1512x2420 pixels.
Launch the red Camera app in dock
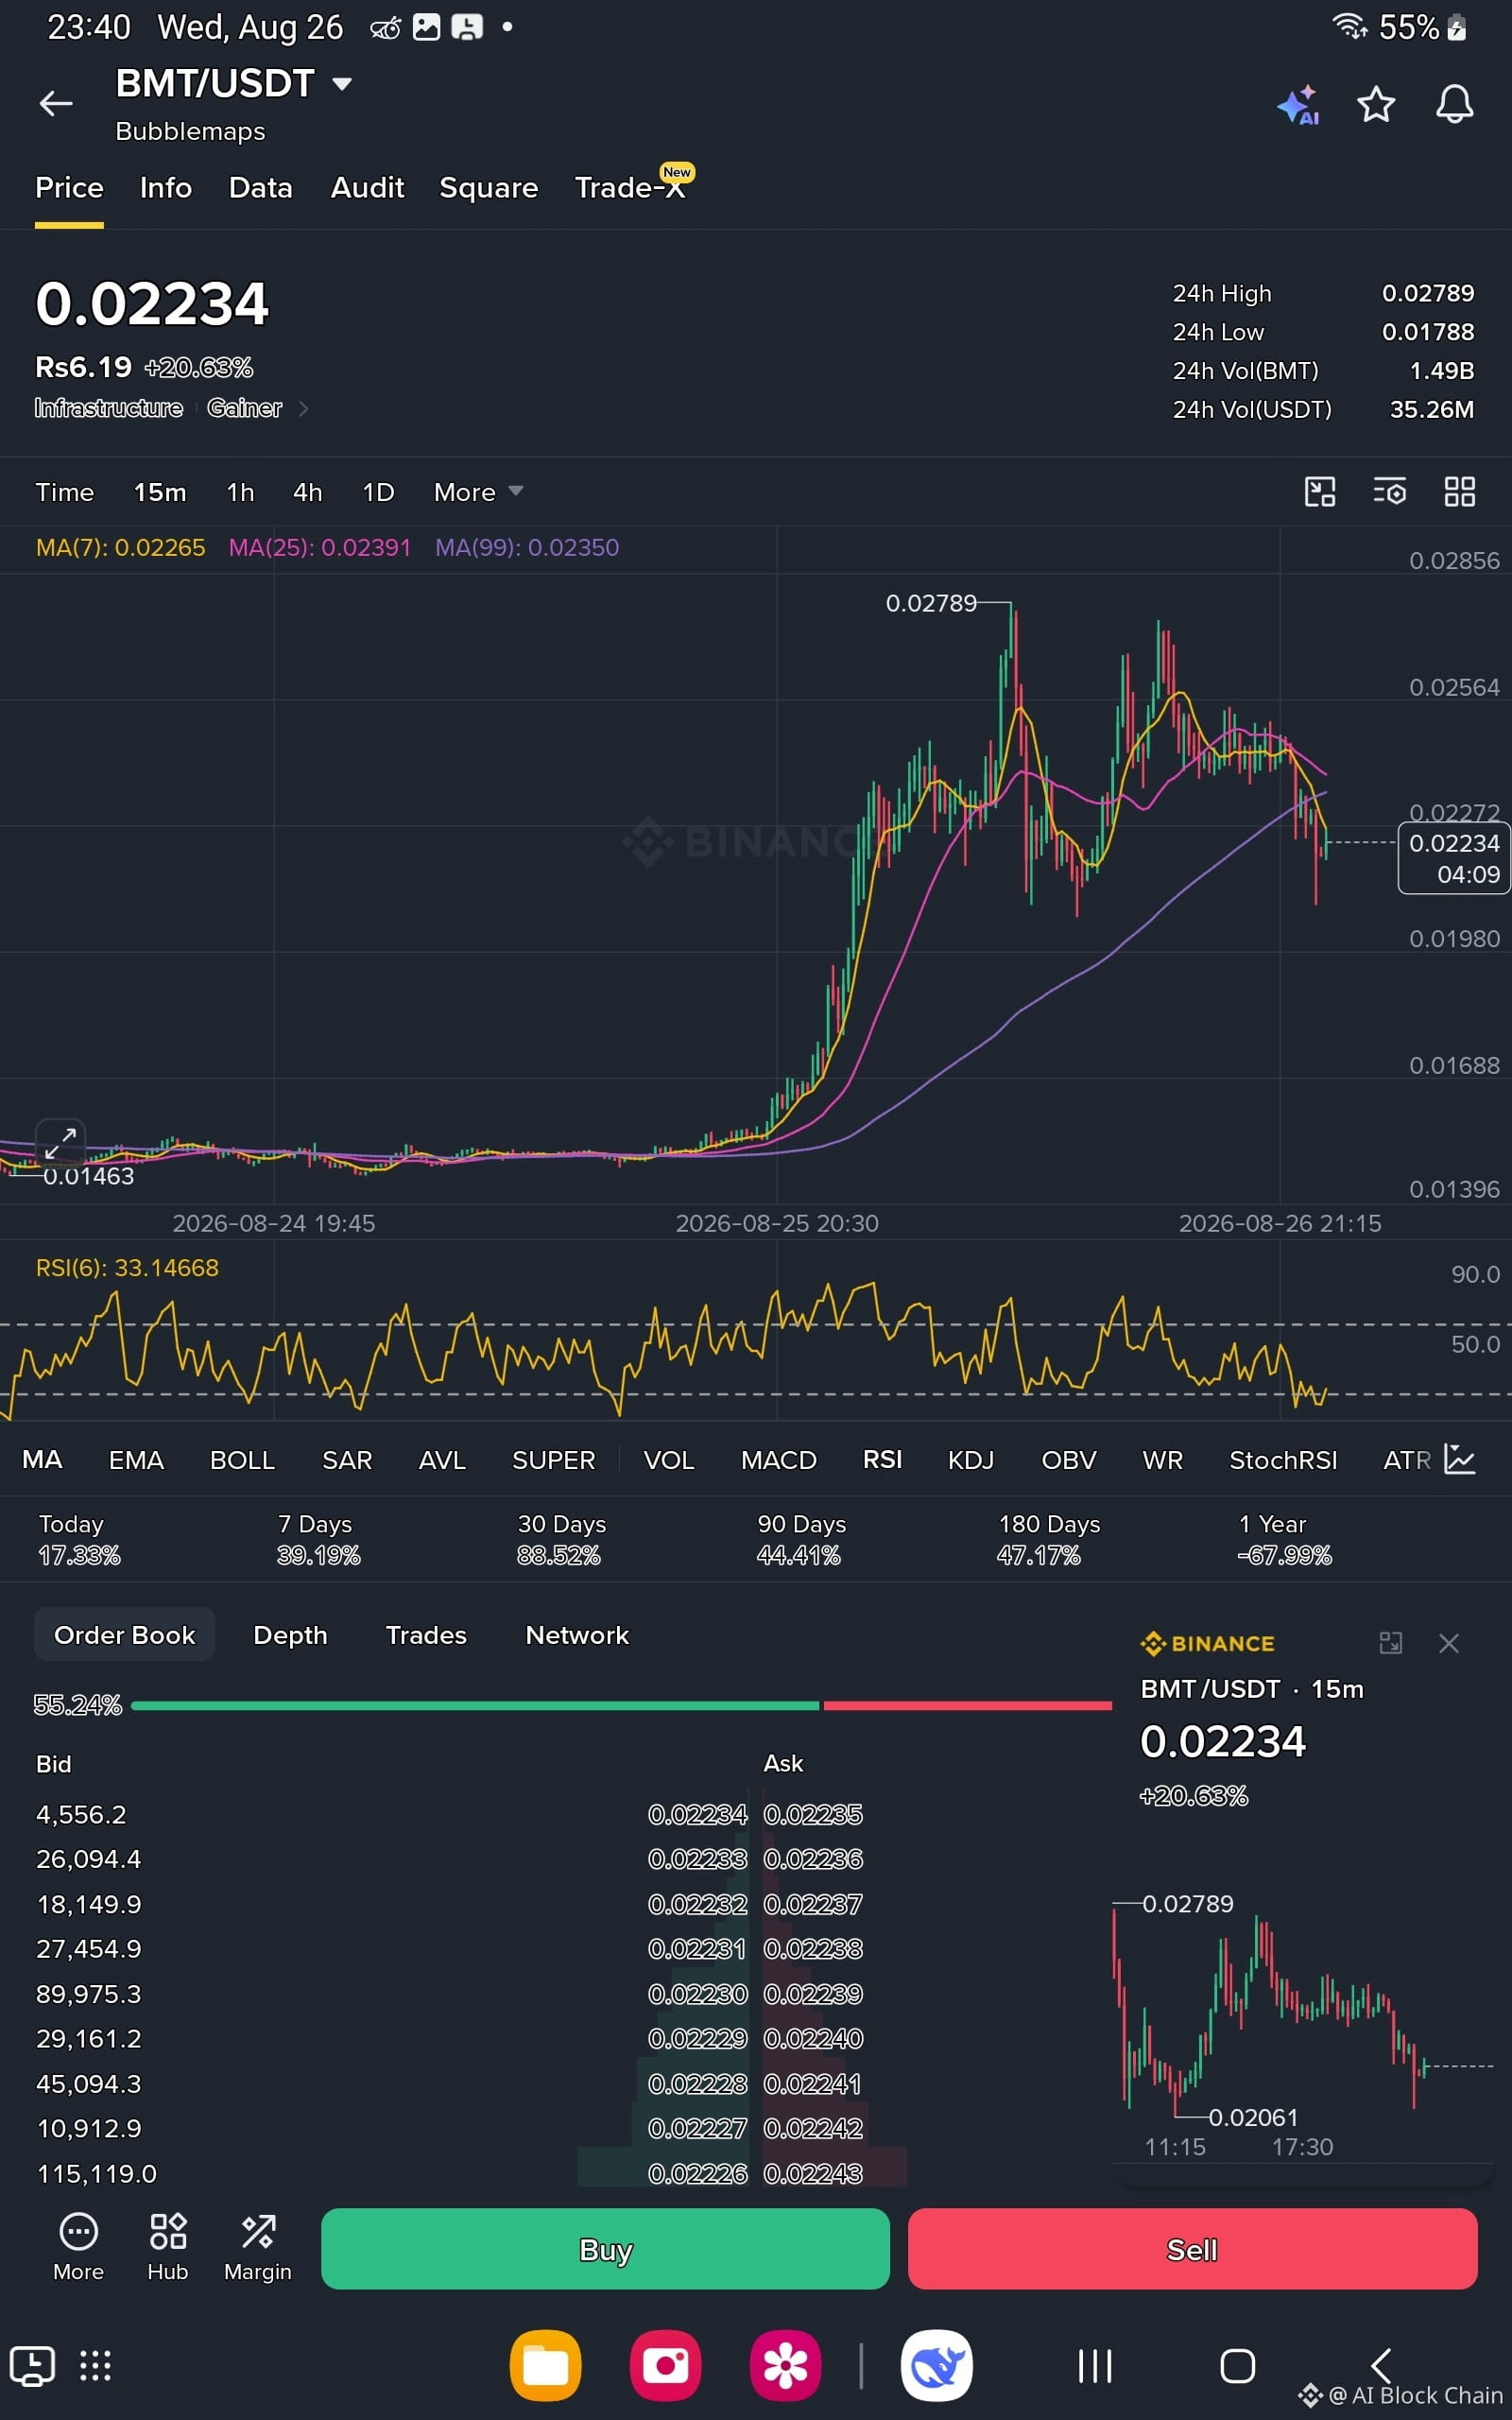click(665, 2365)
